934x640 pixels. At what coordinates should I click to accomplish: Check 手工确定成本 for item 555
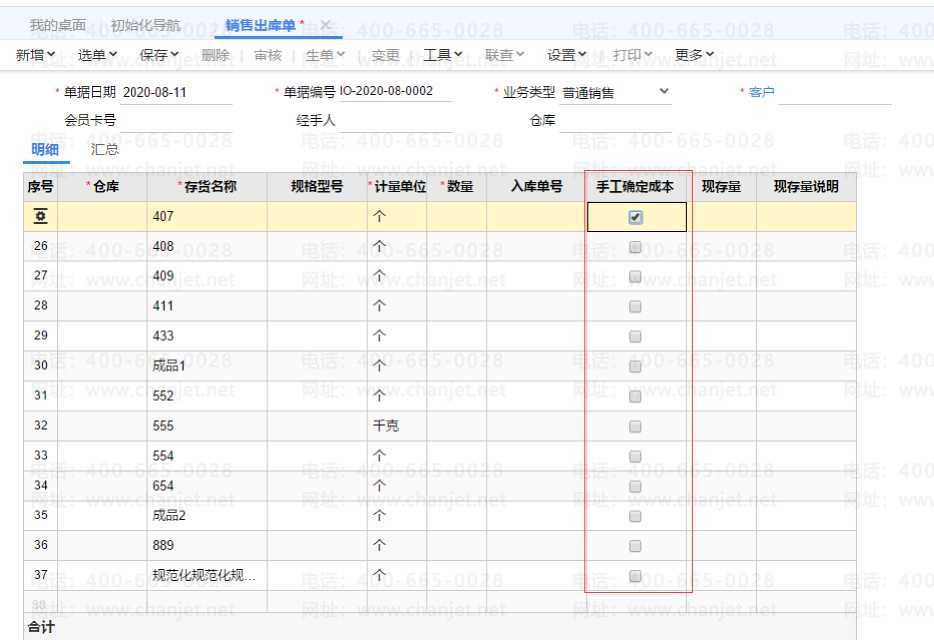(x=636, y=427)
